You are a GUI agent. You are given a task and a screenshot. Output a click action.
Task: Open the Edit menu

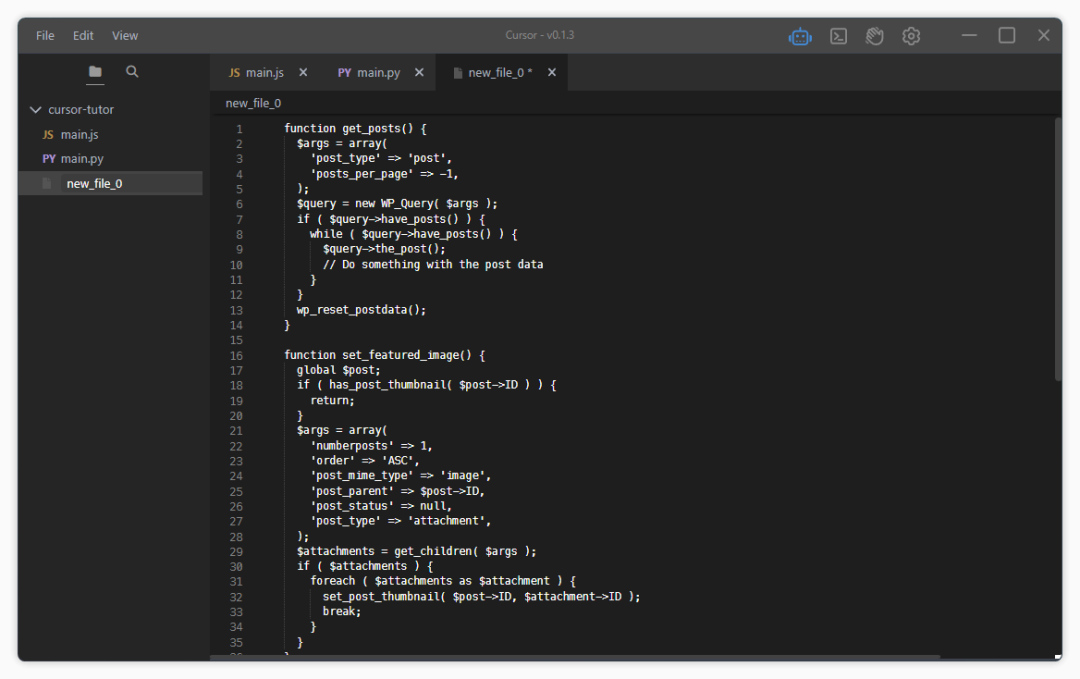pos(83,36)
